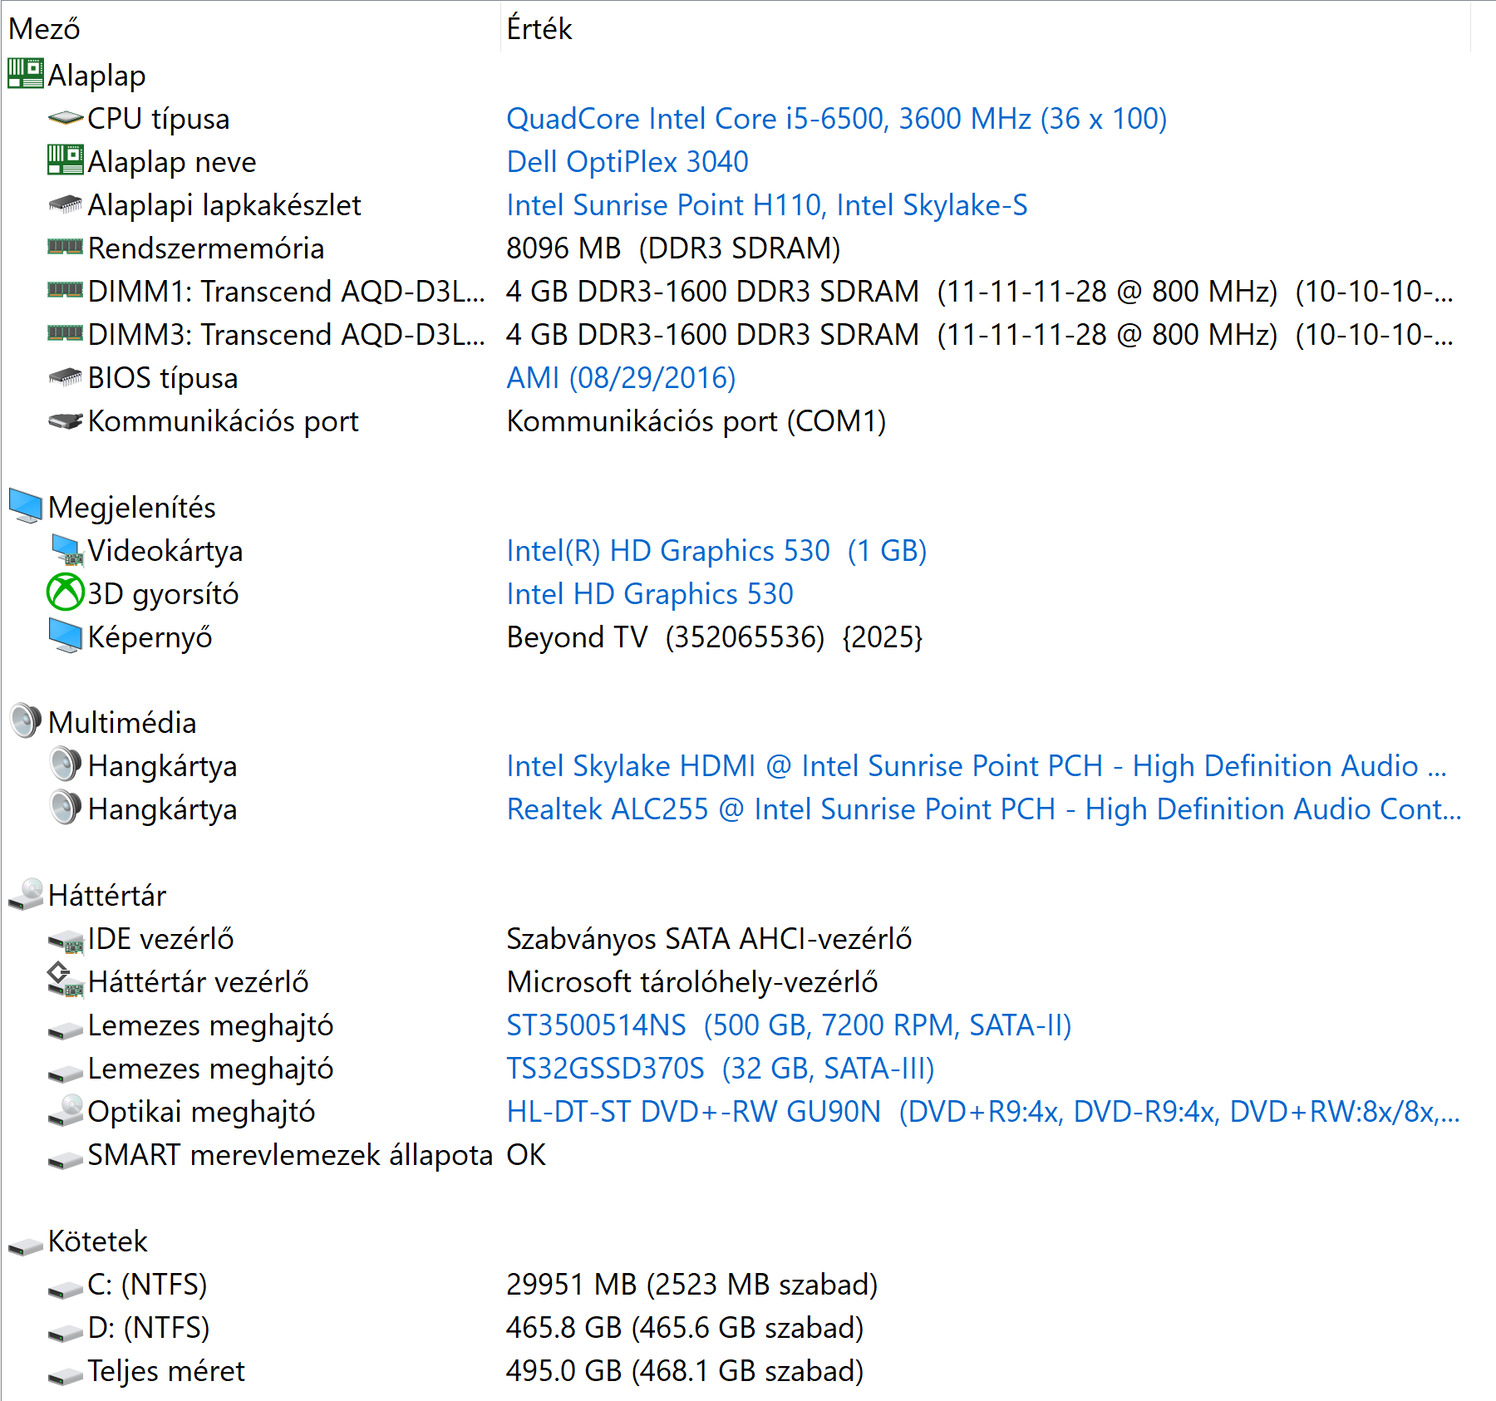Click the Lemezes meghajtó icon for ST3500514NS
This screenshot has width=1496, height=1401.
coord(65,1029)
